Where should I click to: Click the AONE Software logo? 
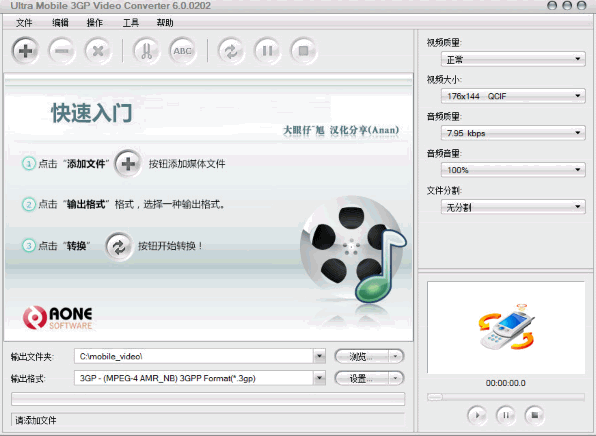click(x=58, y=318)
